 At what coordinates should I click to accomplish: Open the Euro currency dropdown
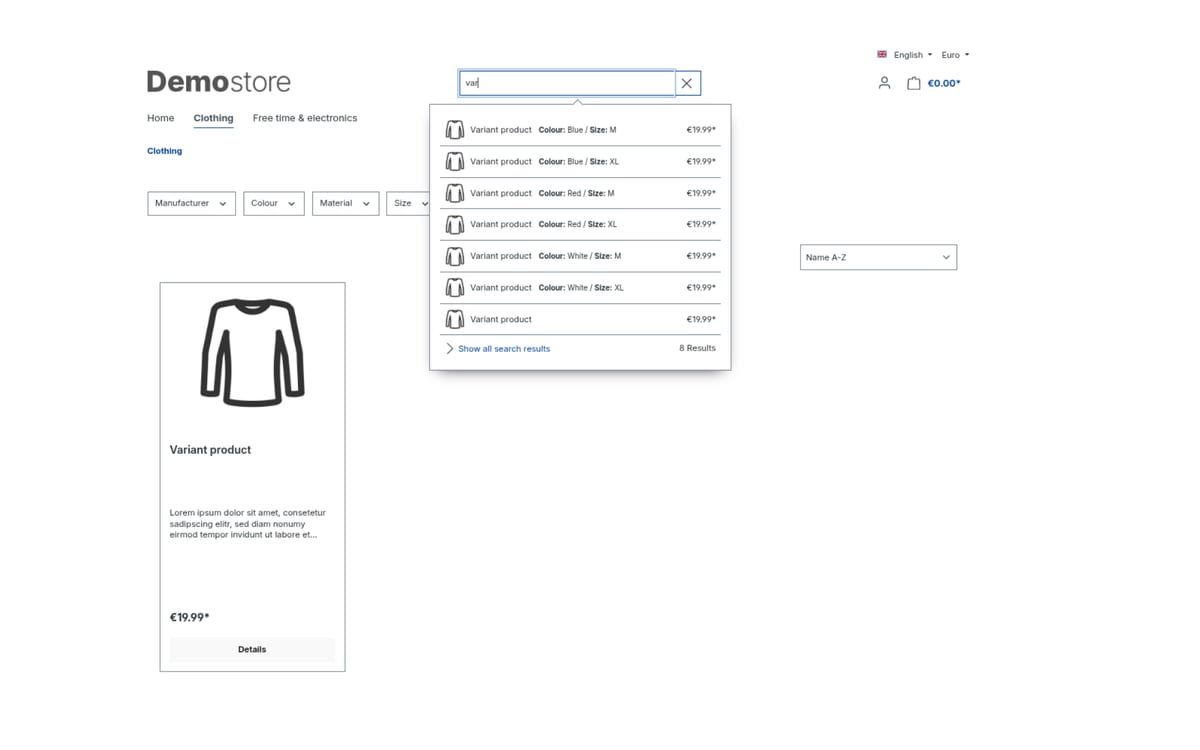coord(955,55)
